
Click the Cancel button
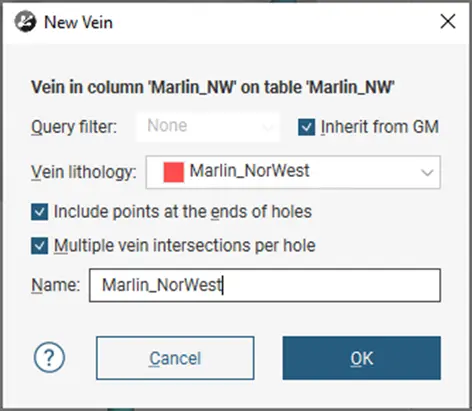coord(175,358)
